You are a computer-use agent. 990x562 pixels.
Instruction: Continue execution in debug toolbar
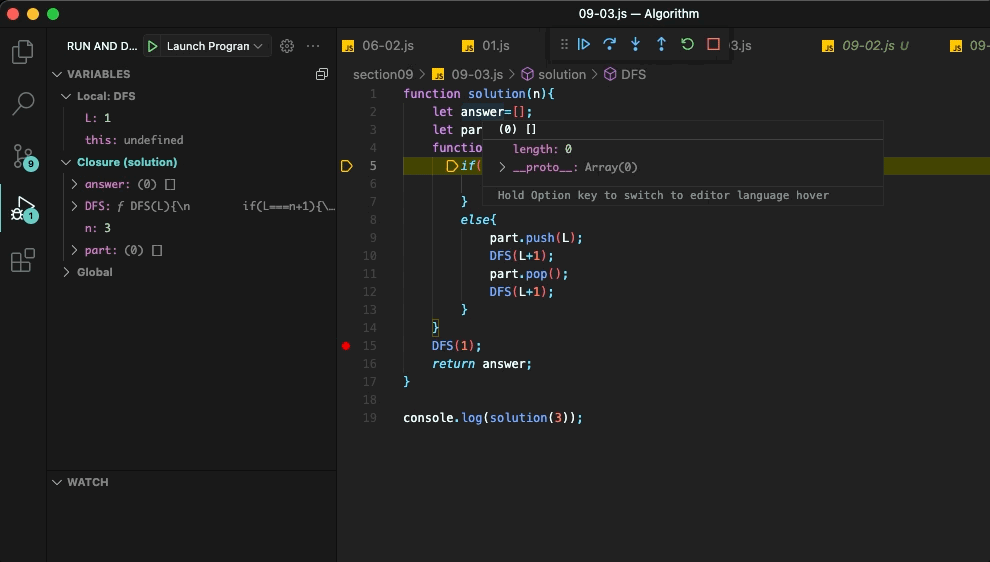coord(584,44)
